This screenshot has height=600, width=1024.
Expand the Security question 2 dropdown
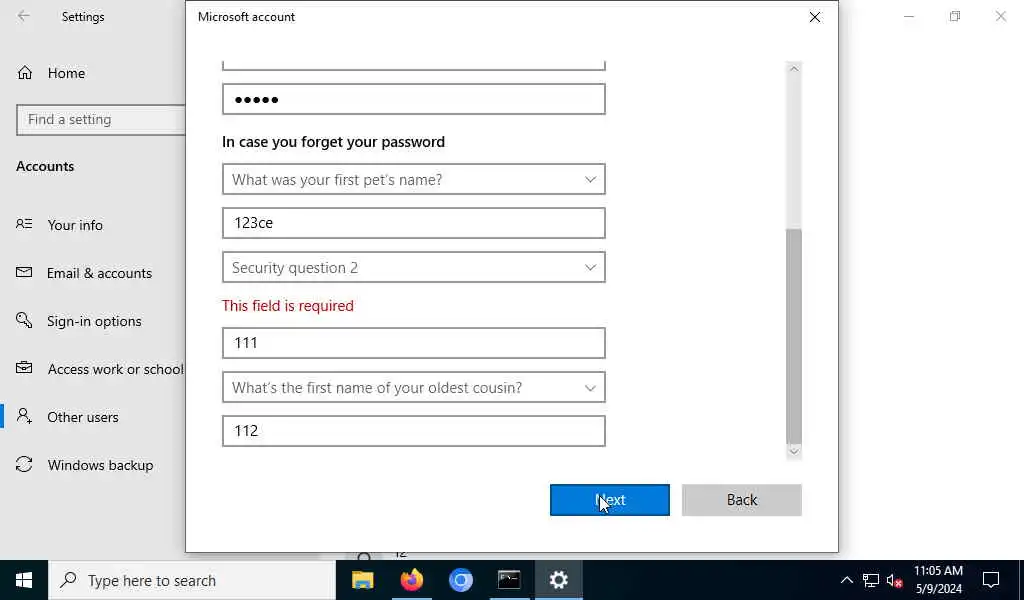pos(413,267)
